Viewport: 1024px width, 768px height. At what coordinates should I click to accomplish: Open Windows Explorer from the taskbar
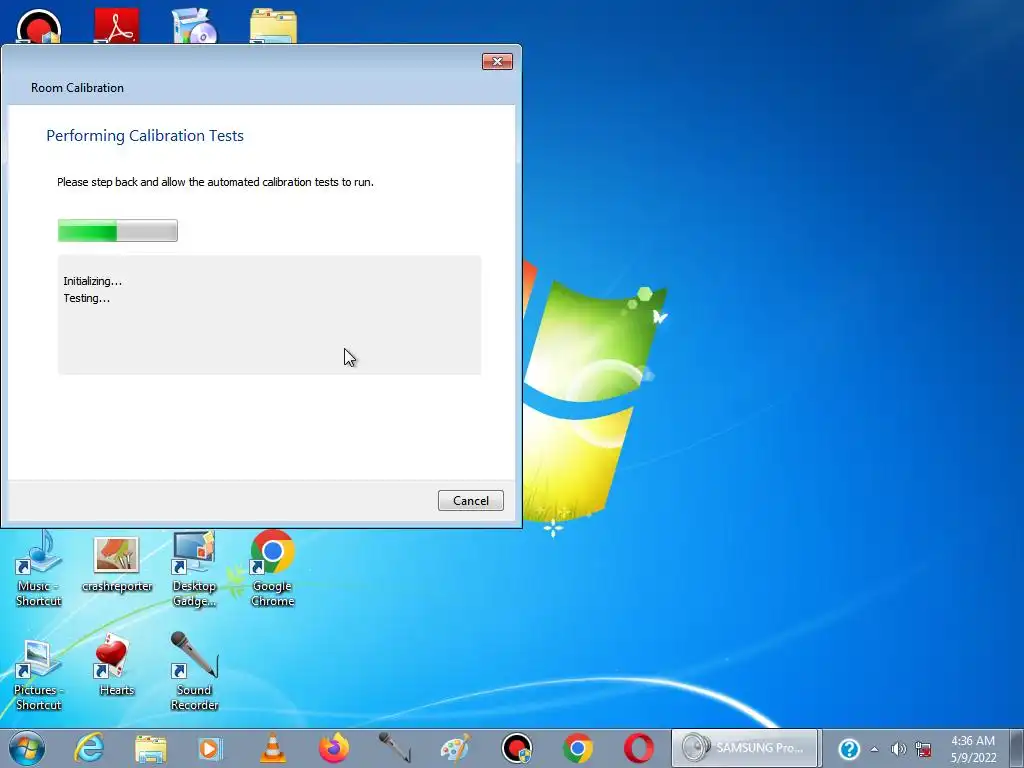(151, 748)
